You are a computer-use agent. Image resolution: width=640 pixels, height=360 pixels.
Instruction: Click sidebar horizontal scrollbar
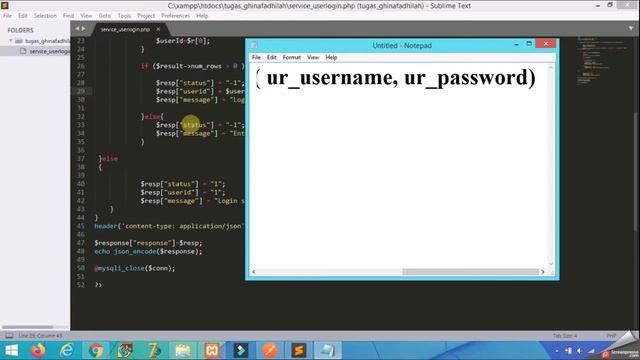[27, 327]
